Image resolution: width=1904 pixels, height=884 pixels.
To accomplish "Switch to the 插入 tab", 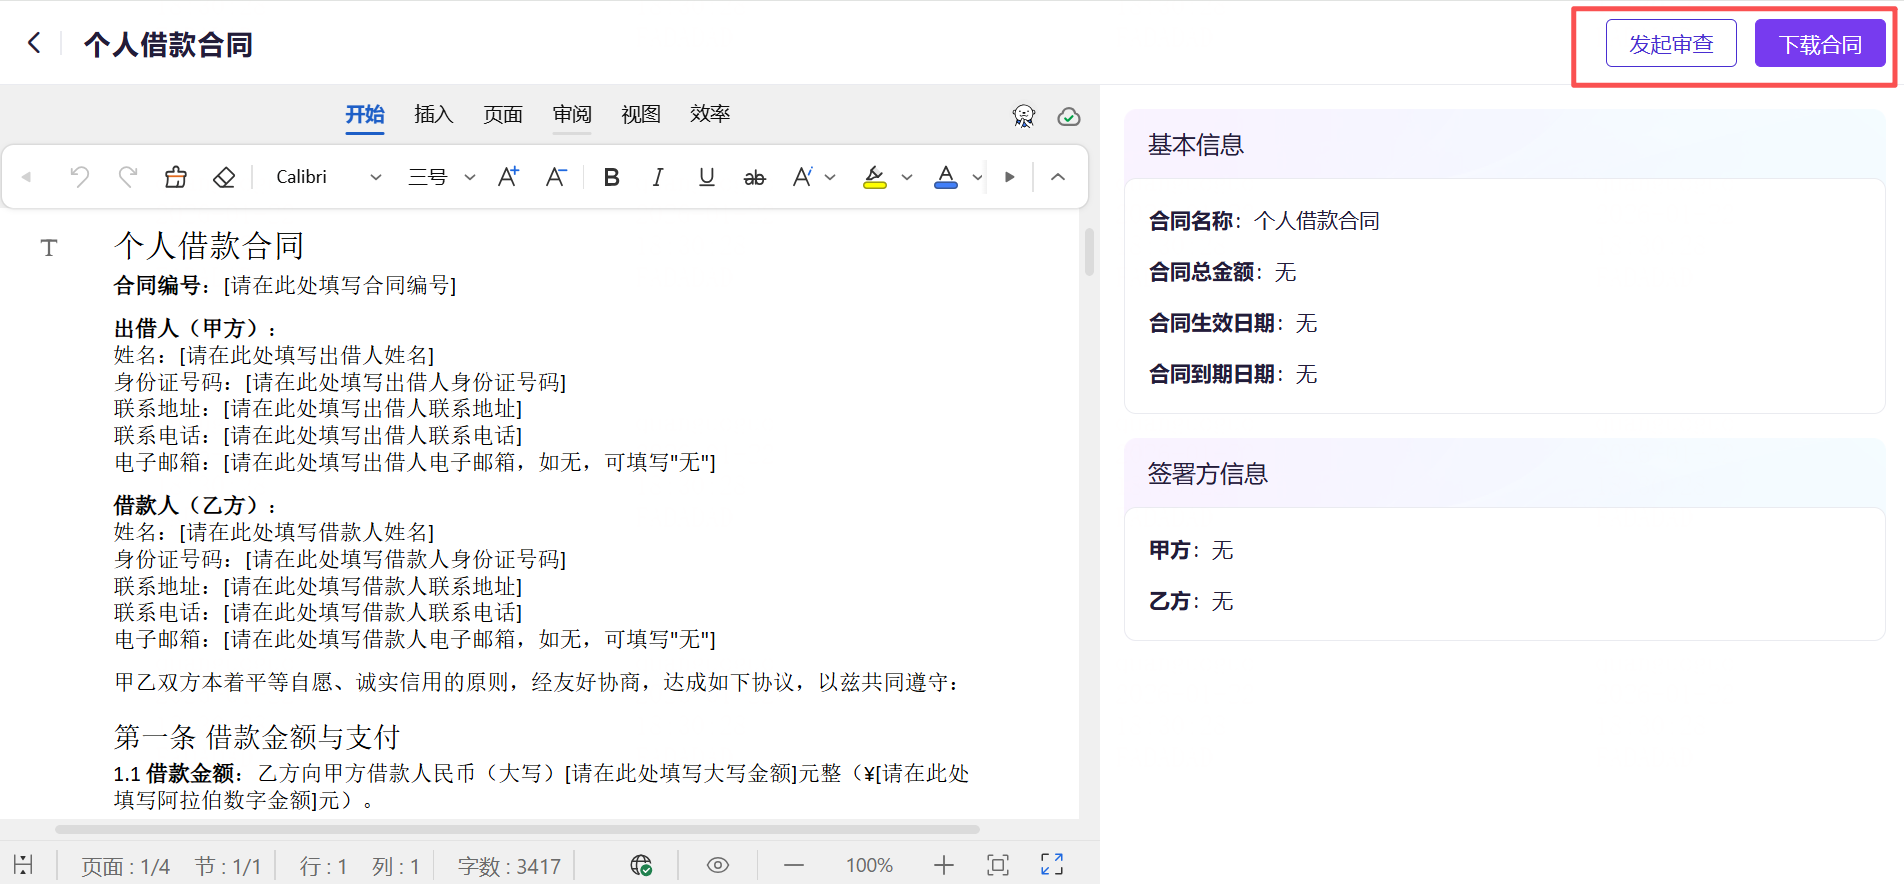I will [x=434, y=114].
